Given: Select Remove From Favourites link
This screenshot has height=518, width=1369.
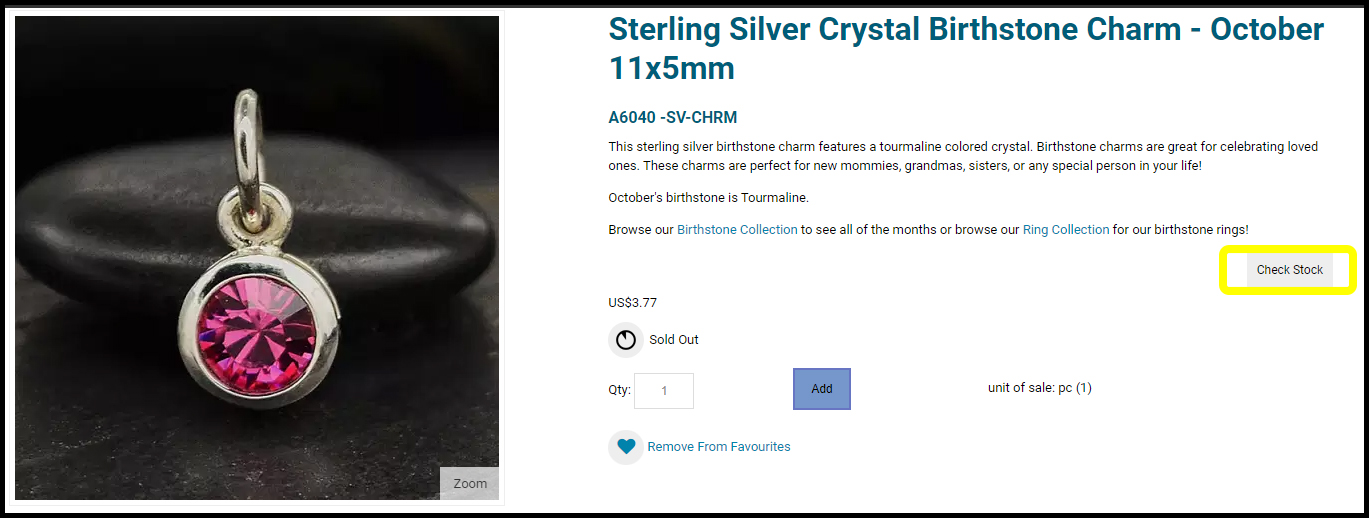Looking at the screenshot, I should pyautogui.click(x=718, y=447).
